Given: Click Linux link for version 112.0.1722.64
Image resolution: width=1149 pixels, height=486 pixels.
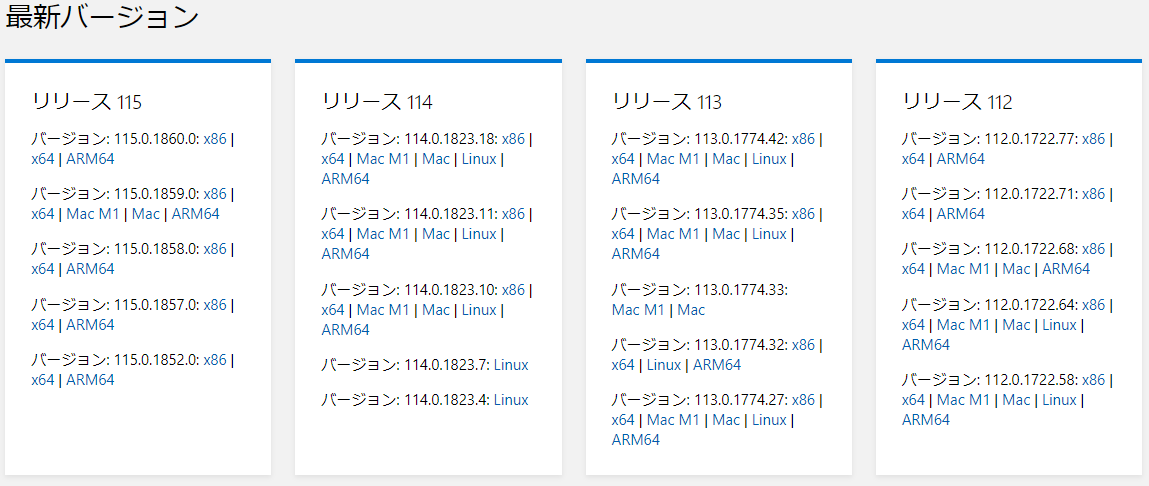Looking at the screenshot, I should click(1060, 325).
